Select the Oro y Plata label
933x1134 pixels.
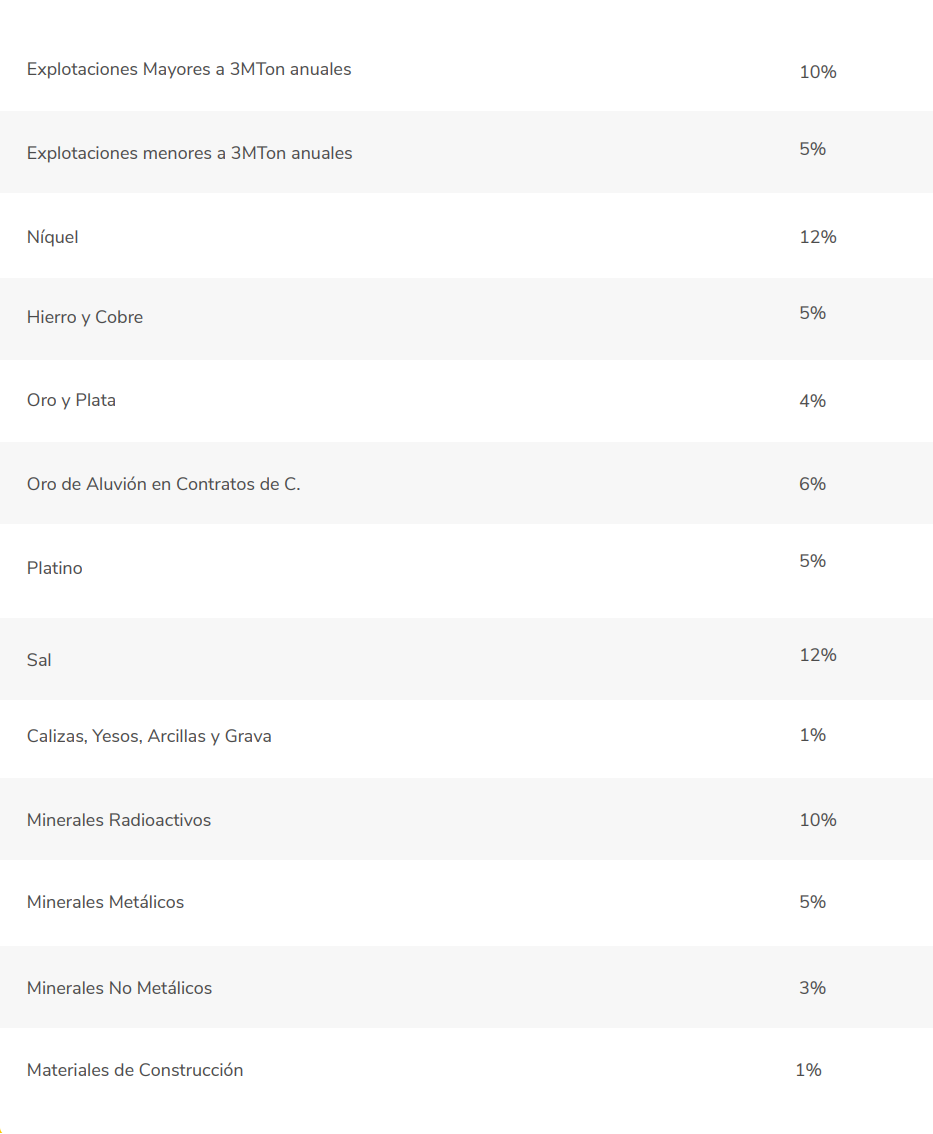click(71, 400)
